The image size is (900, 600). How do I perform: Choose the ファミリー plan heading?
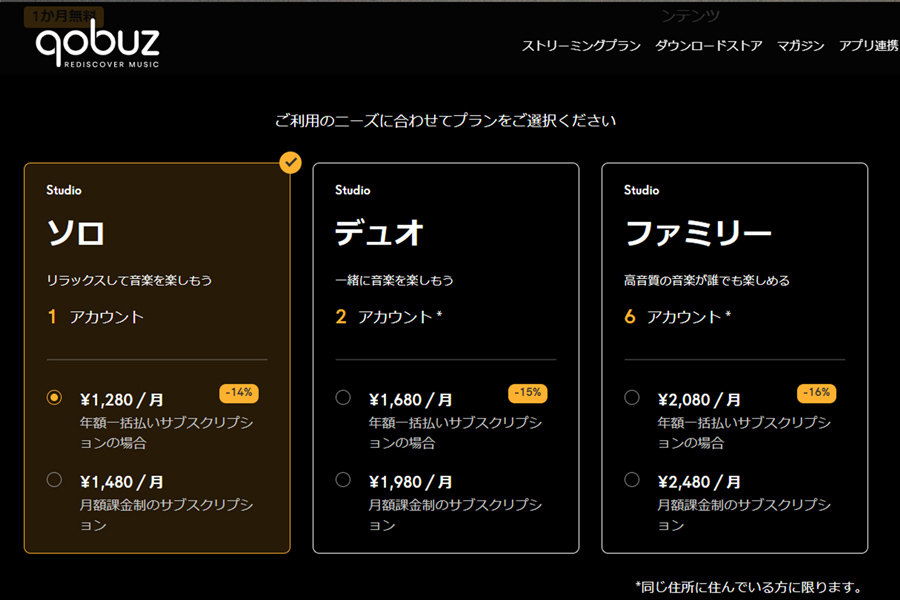698,233
